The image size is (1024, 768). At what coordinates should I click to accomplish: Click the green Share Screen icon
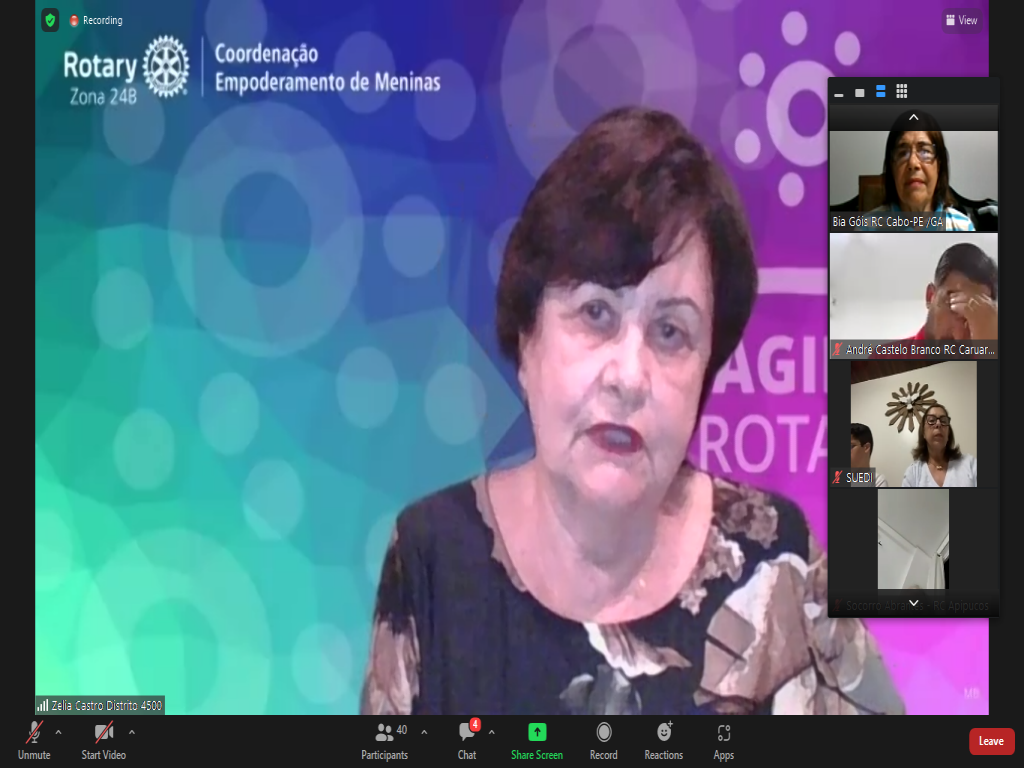pos(537,732)
